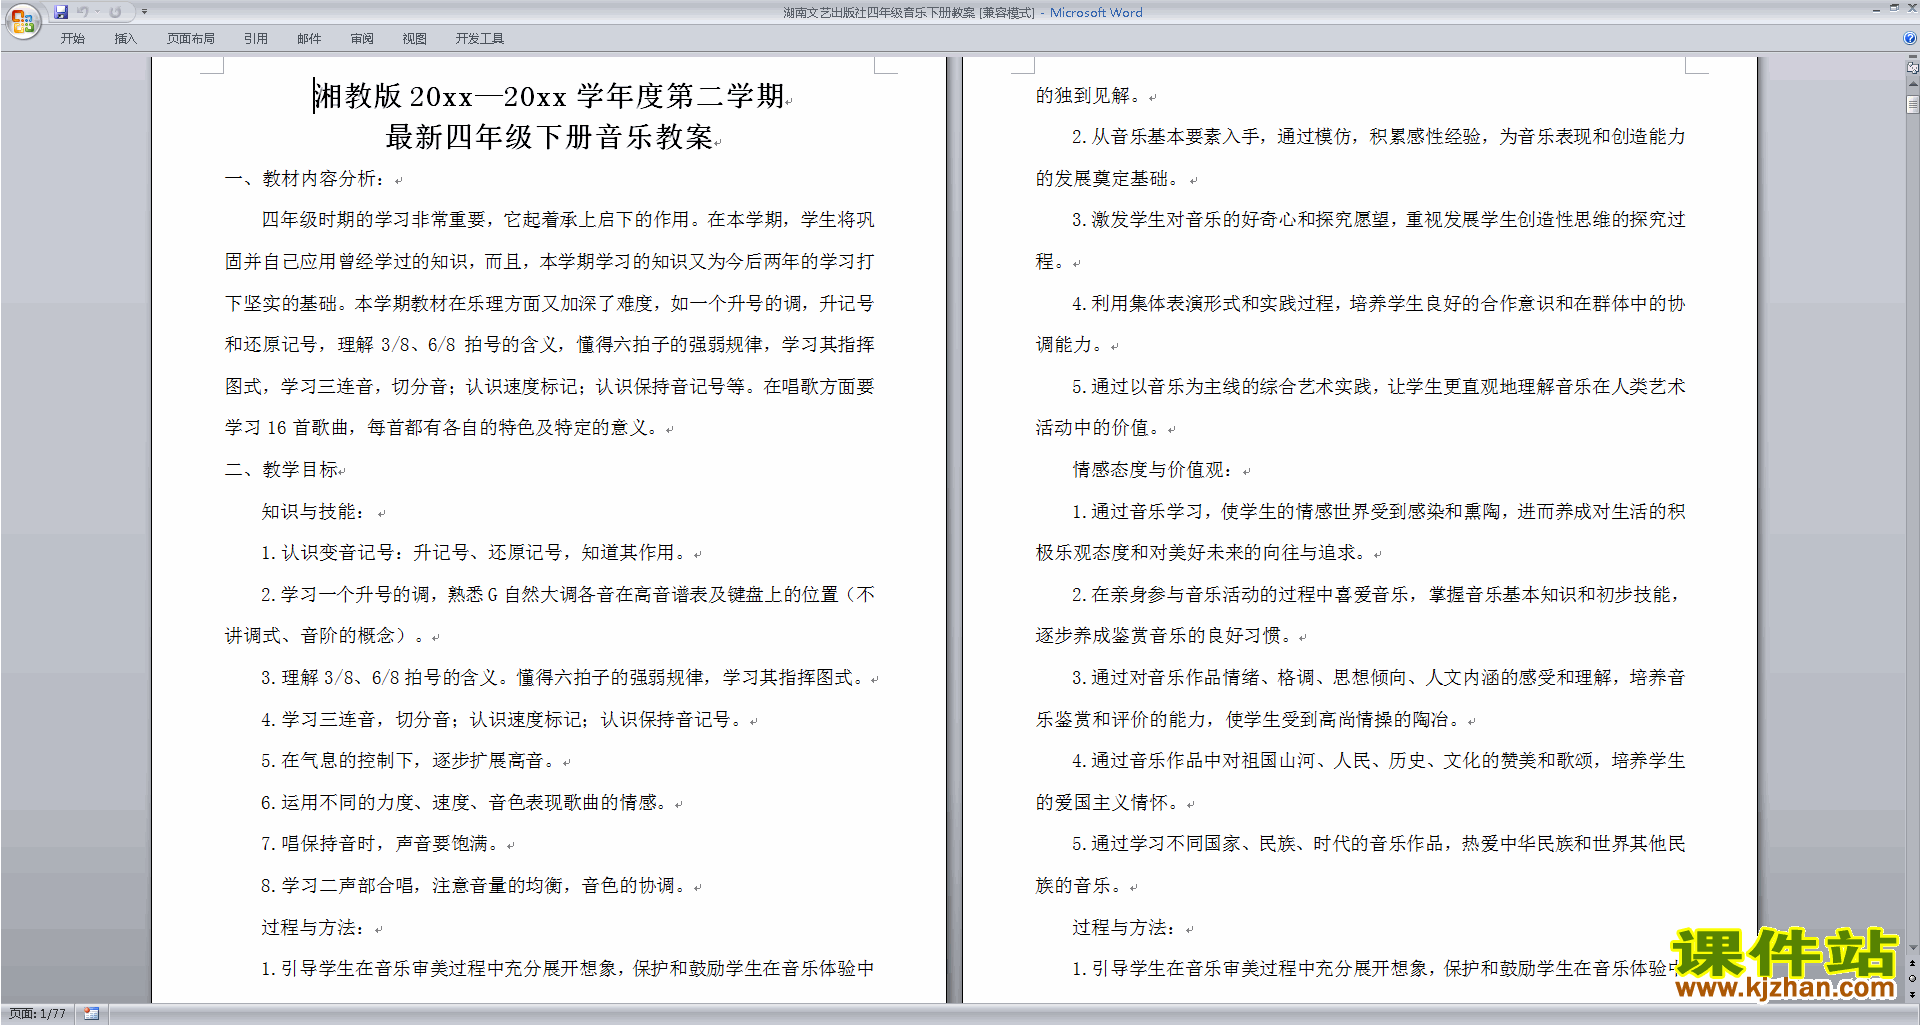Click the line 5.在气息的控制下，逐步扩展高音
Screen dimensions: 1920x1025
click(x=408, y=761)
